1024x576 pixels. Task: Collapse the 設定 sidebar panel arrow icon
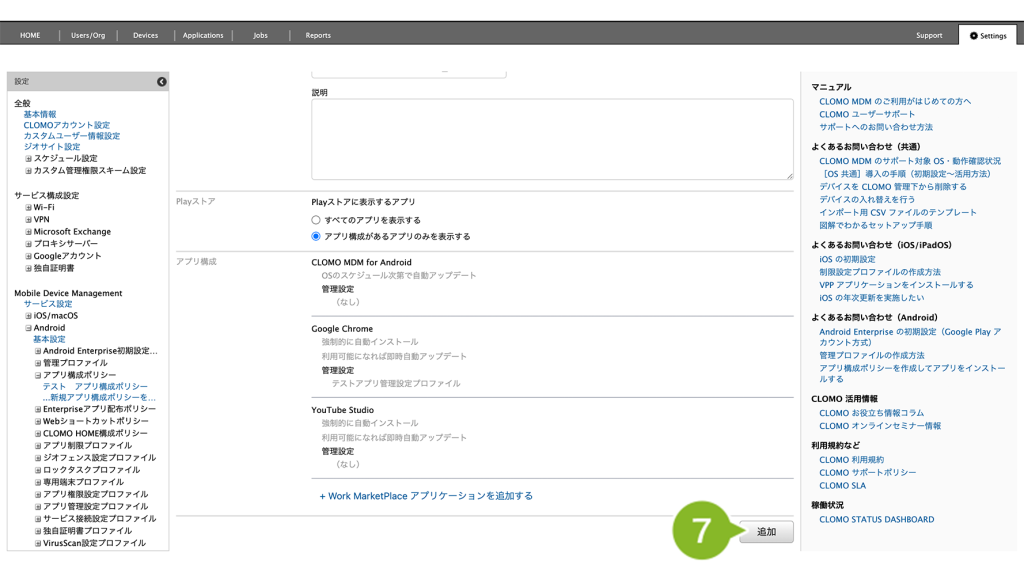pyautogui.click(x=161, y=82)
